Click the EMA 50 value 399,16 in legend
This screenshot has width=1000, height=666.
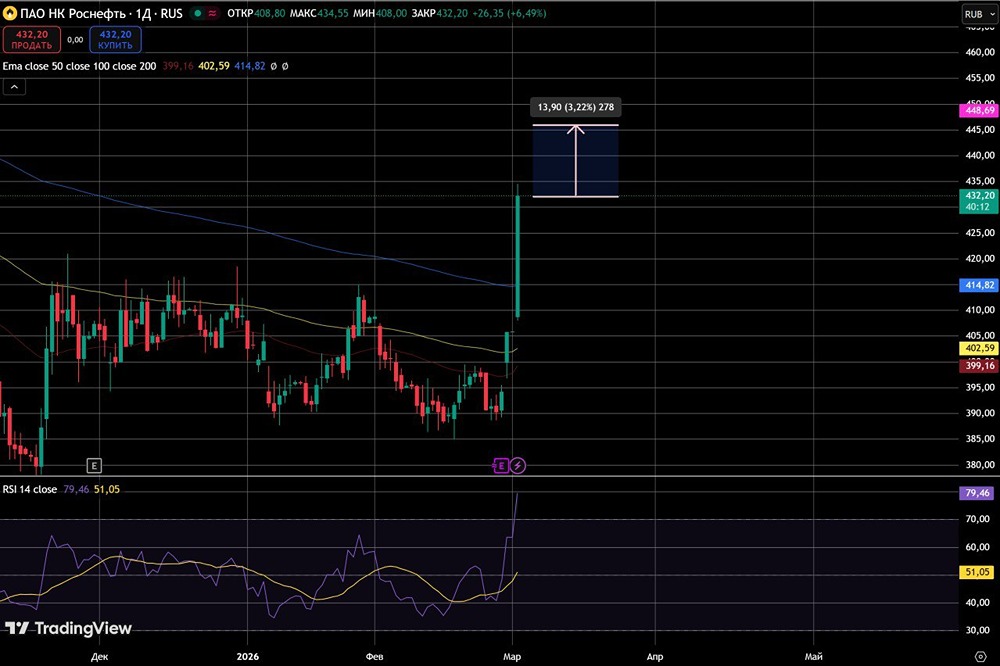(177, 66)
